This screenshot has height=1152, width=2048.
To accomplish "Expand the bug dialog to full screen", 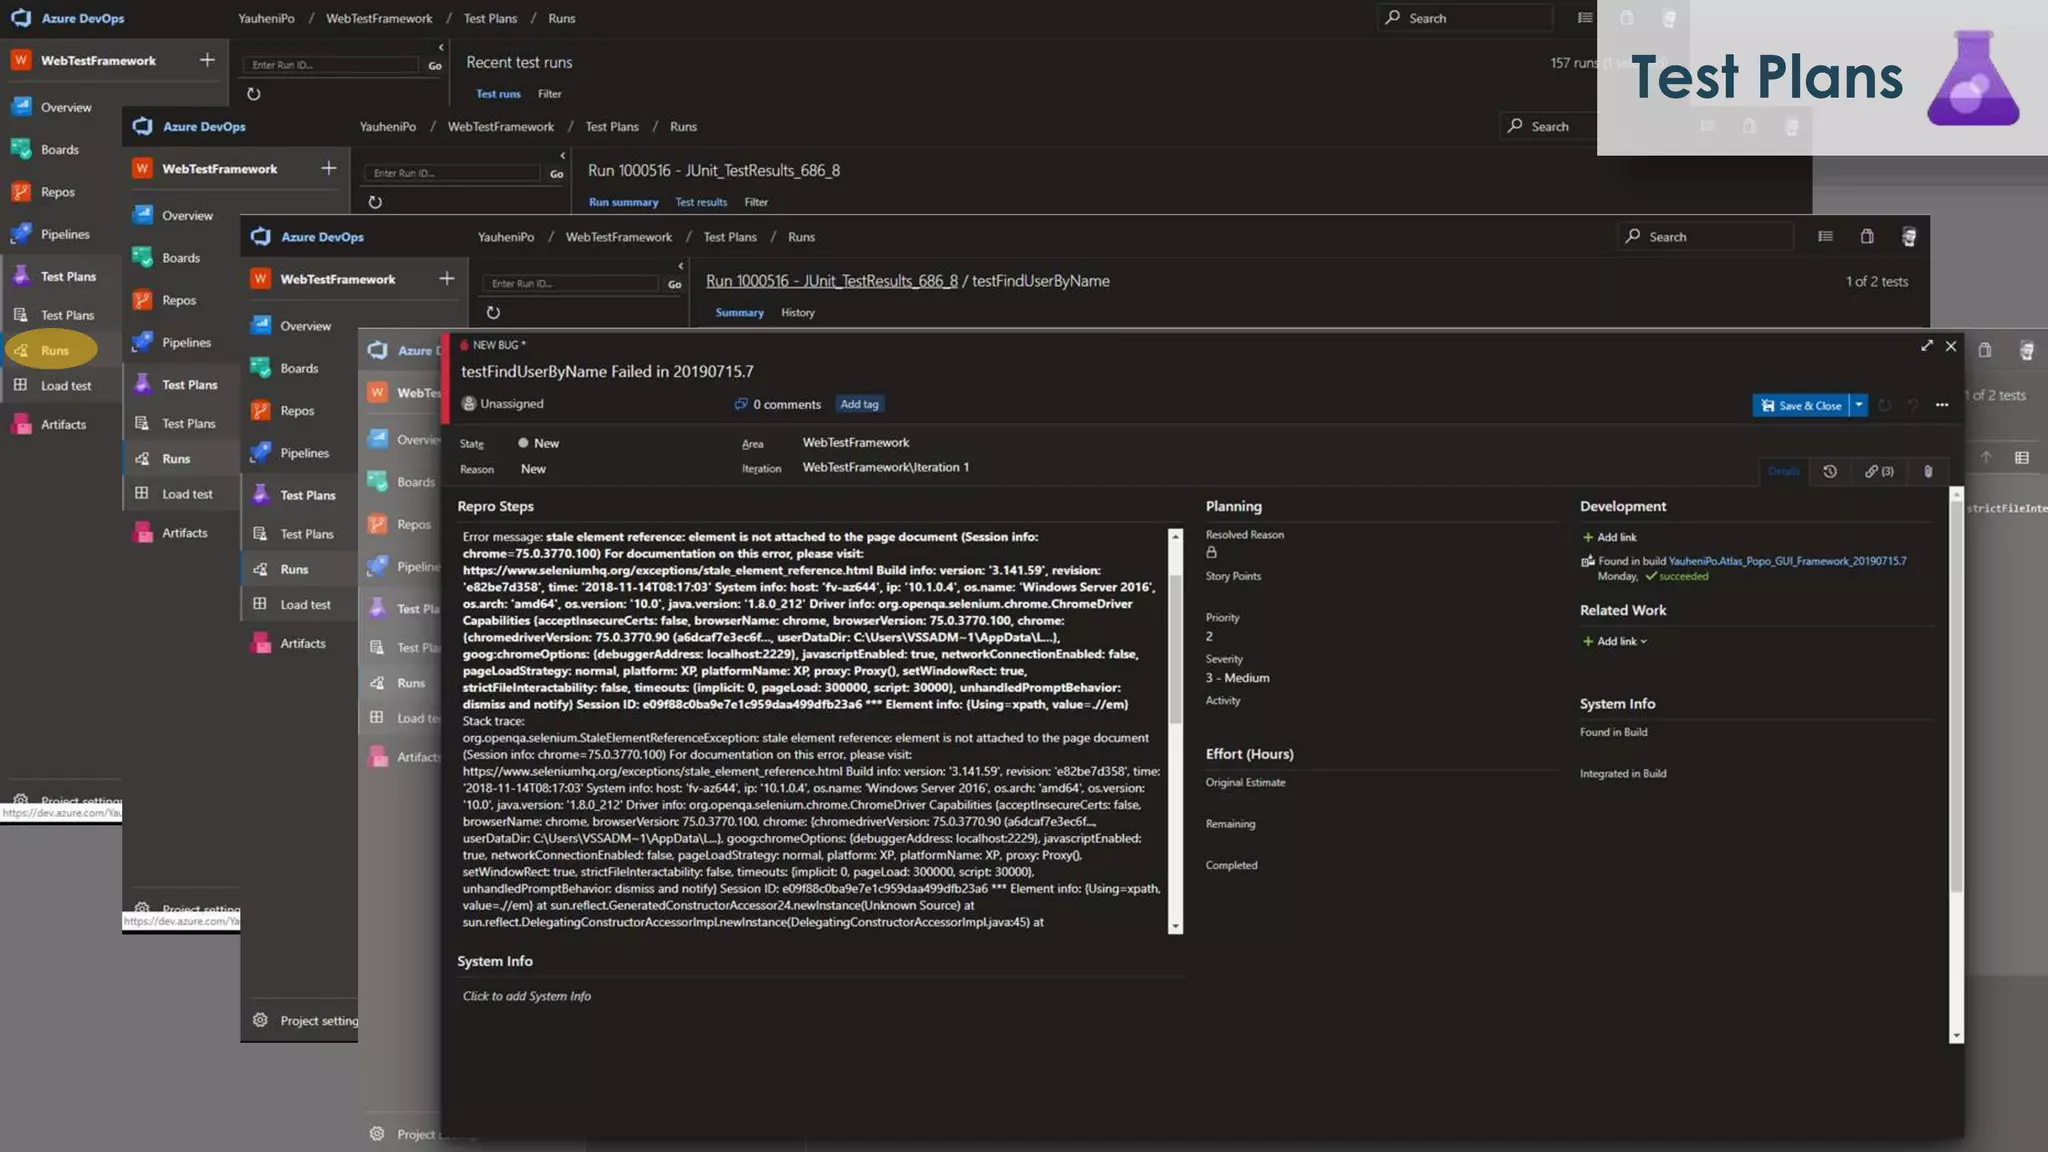I will (1926, 346).
